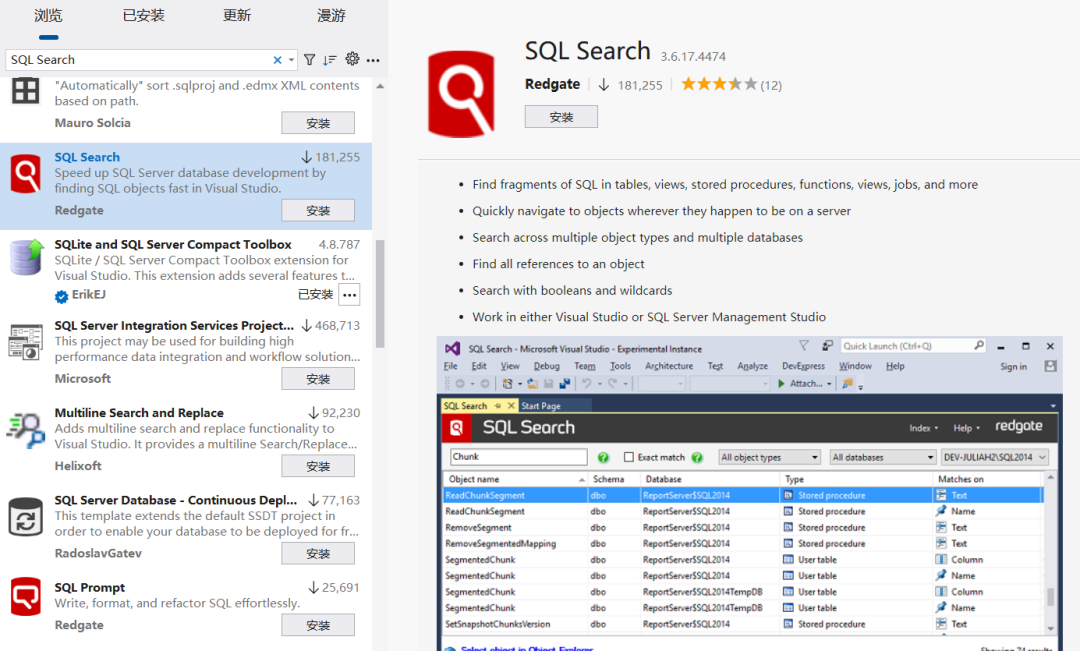The height and width of the screenshot is (651, 1080).
Task: Switch to the 浏览 tab
Action: point(48,16)
